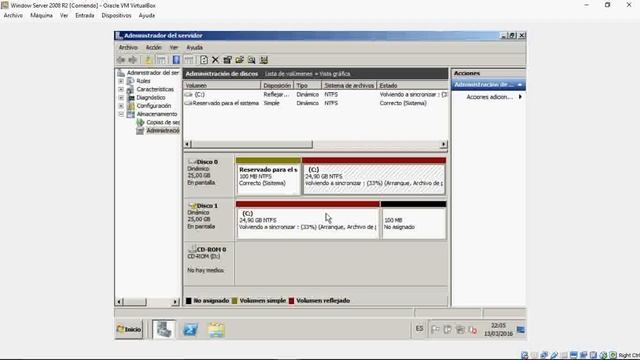Viewport: 640px width, 360px height.
Task: Click the red-marked tray icon beside clock
Action: coord(473,330)
